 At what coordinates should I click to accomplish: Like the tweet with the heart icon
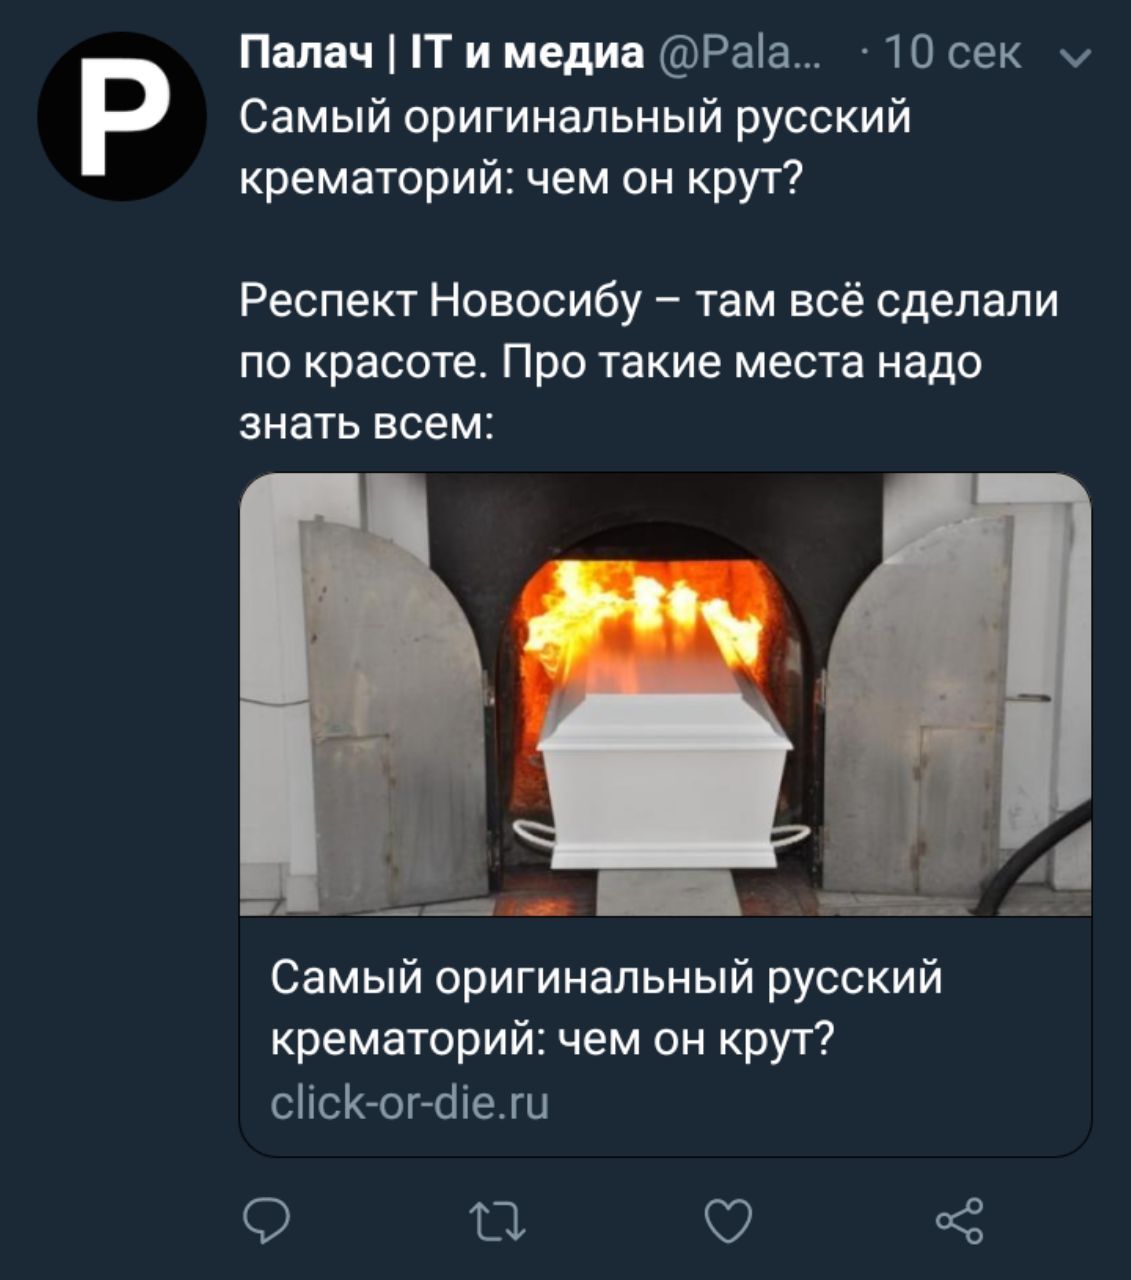(x=728, y=1221)
